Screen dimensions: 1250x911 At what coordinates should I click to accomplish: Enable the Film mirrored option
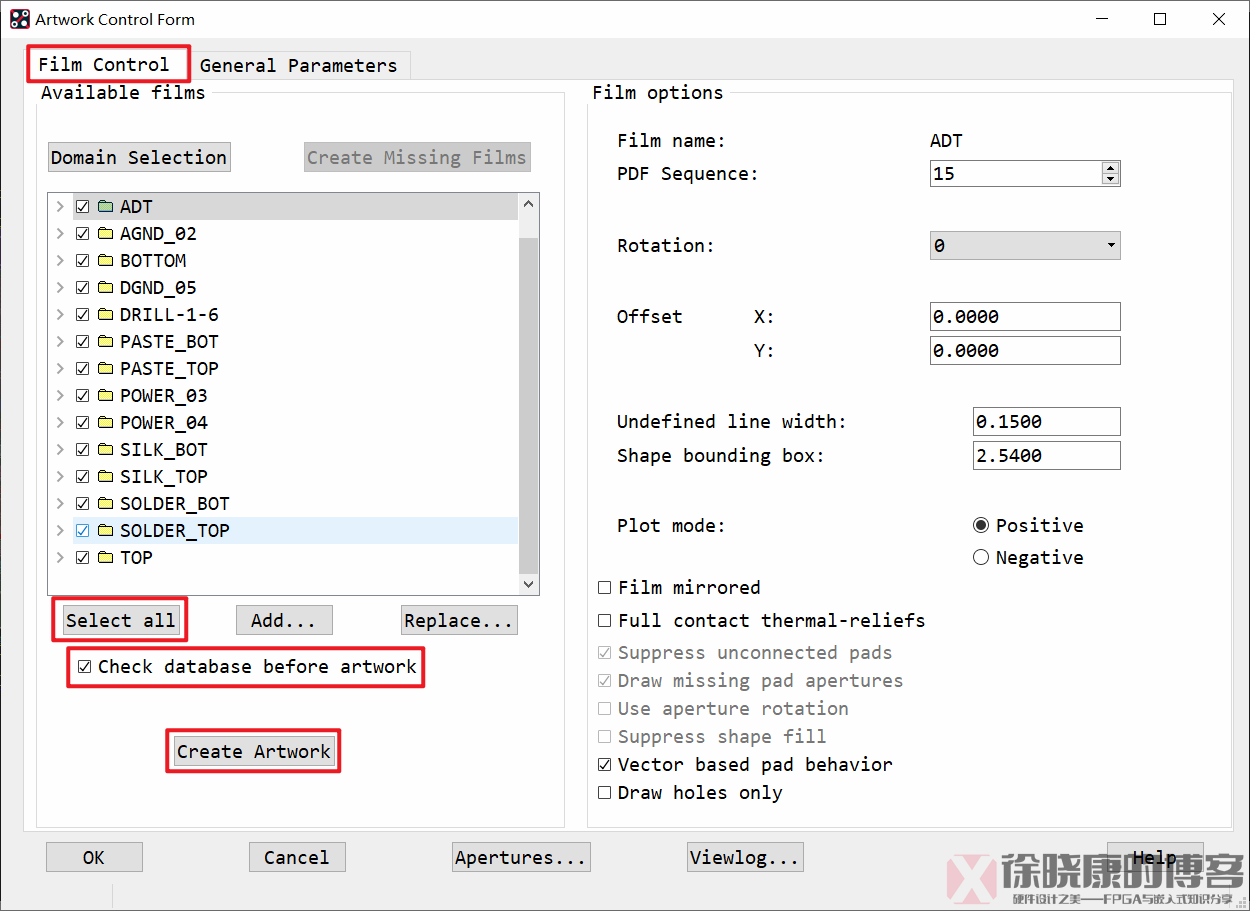604,588
